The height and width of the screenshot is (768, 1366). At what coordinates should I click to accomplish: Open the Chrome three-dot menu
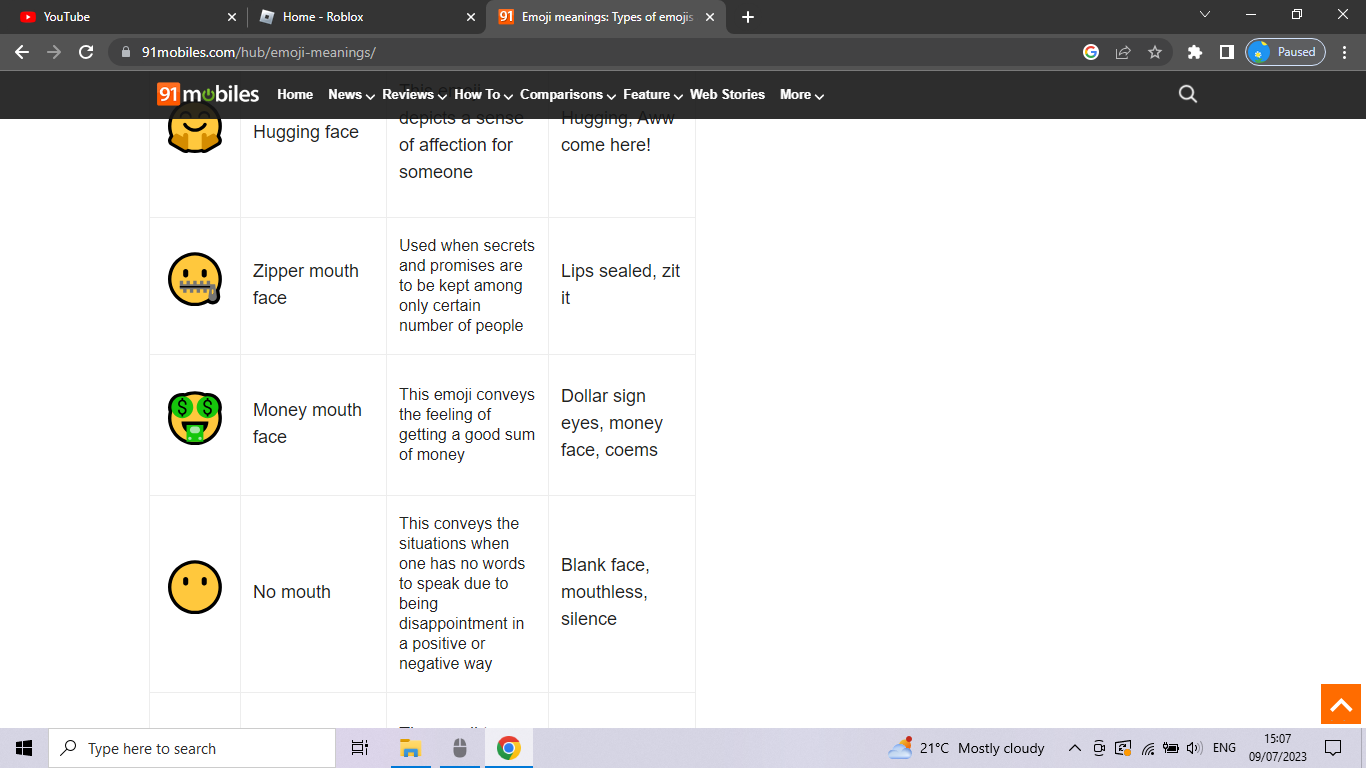1345,52
